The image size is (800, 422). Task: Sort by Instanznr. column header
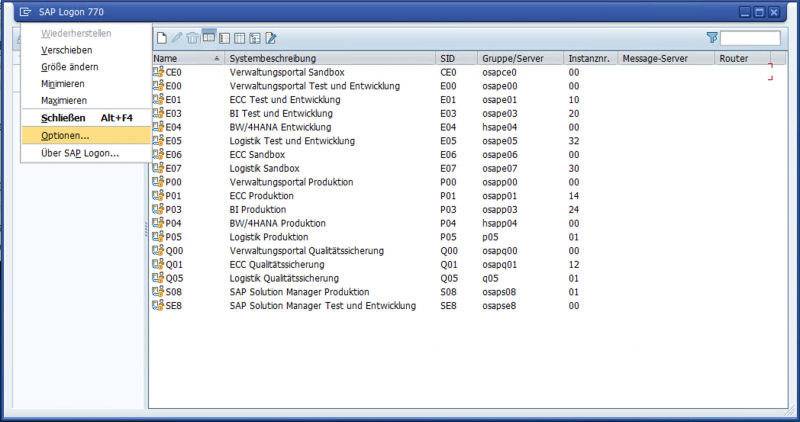[x=590, y=59]
